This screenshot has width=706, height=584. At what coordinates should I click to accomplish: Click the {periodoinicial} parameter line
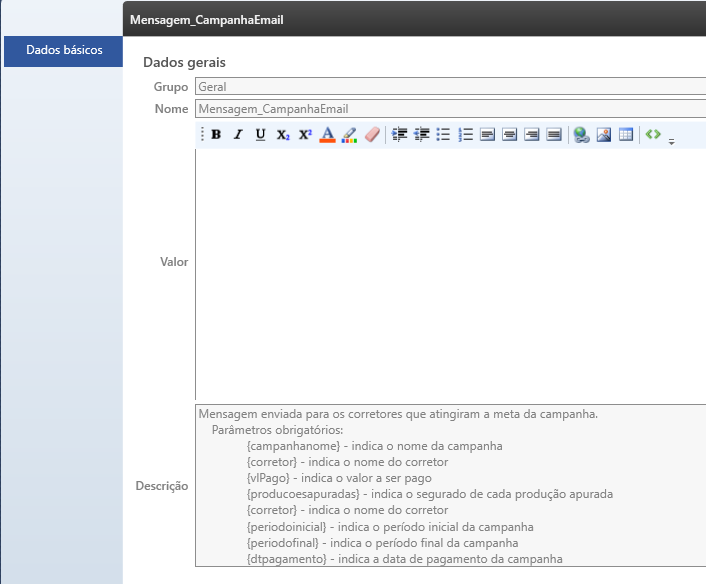[x=390, y=526]
